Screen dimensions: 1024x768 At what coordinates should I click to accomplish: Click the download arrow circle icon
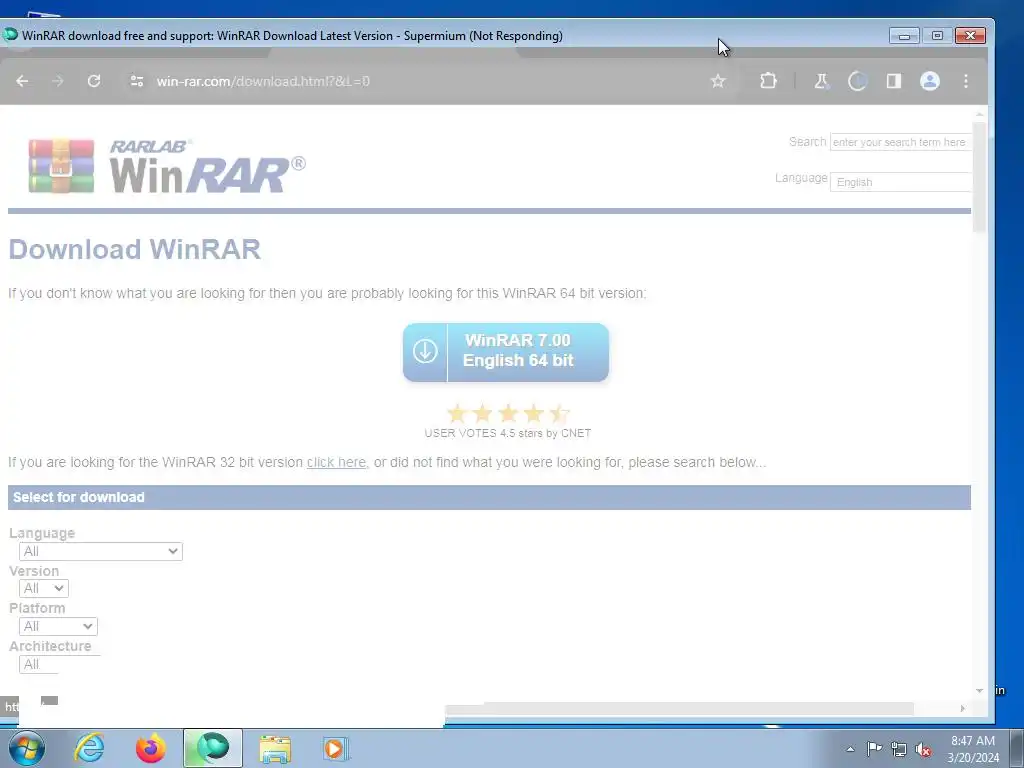pyautogui.click(x=424, y=351)
